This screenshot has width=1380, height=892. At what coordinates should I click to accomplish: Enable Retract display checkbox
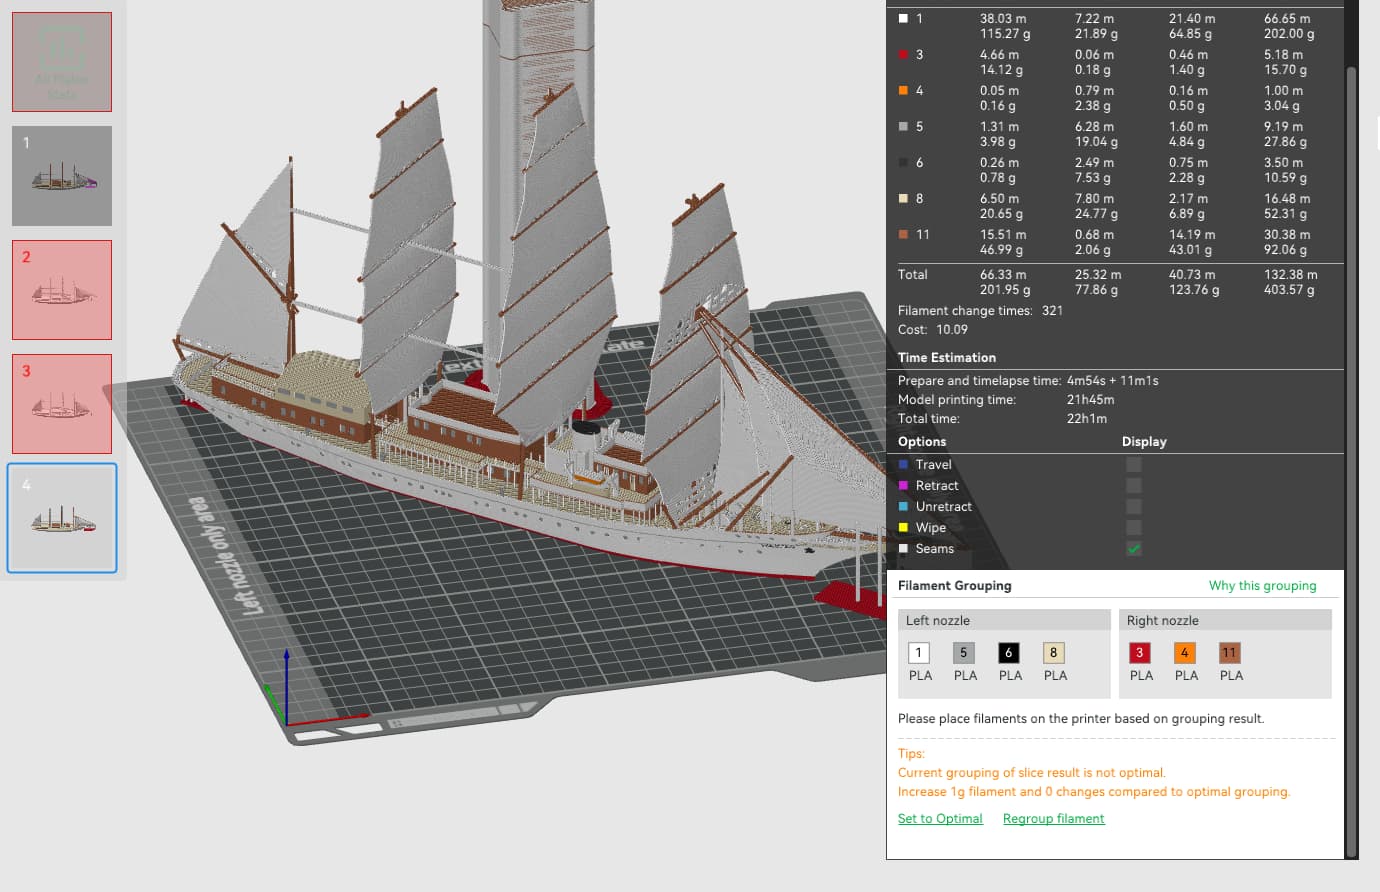[1133, 485]
